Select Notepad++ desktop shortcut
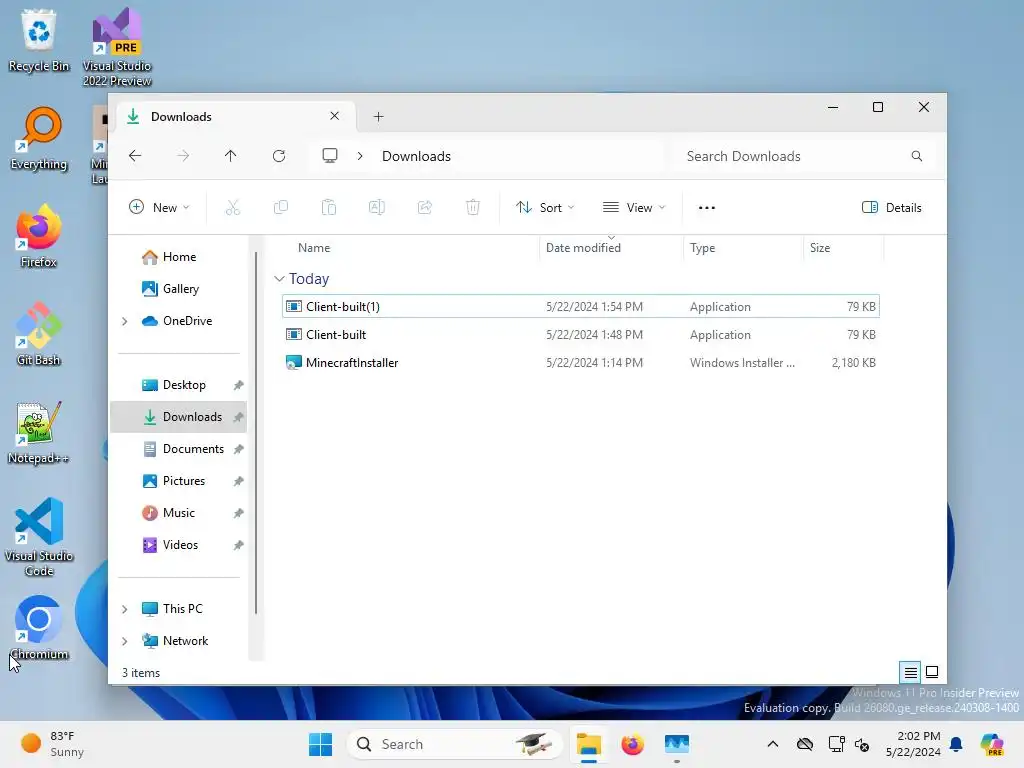This screenshot has width=1024, height=768. click(x=39, y=433)
